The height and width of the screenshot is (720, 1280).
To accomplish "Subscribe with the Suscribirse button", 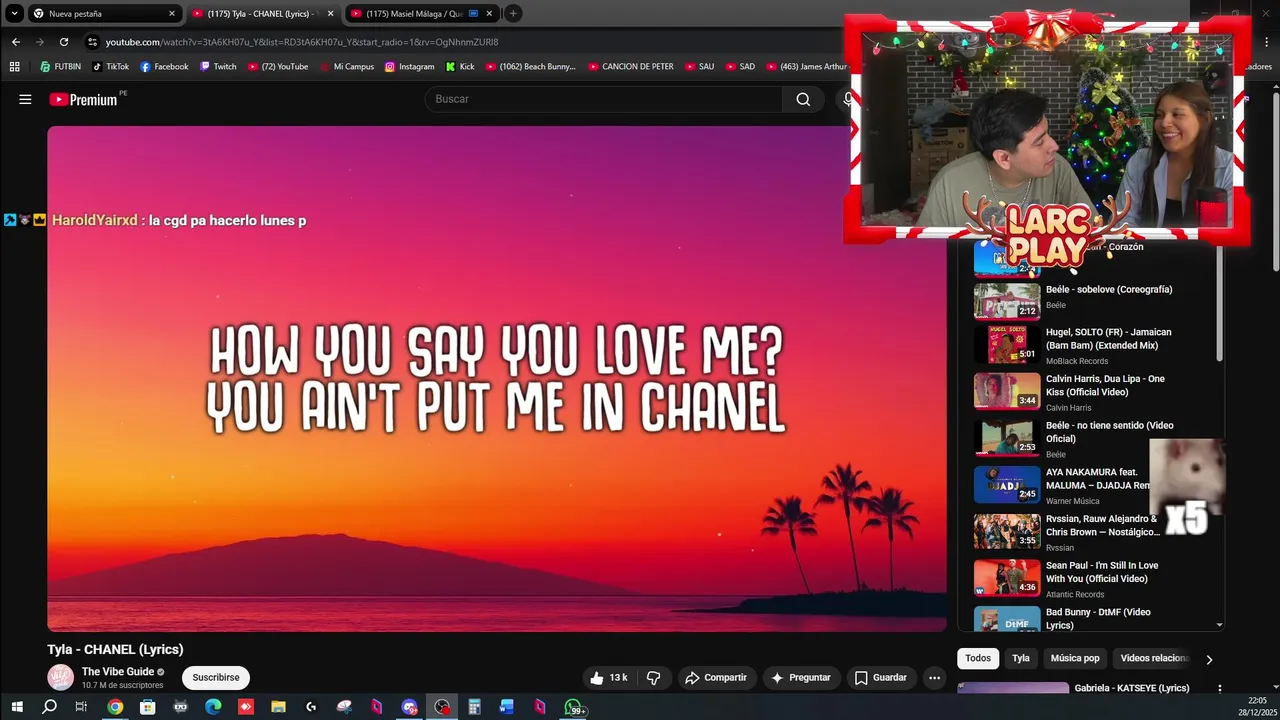I will 216,678.
